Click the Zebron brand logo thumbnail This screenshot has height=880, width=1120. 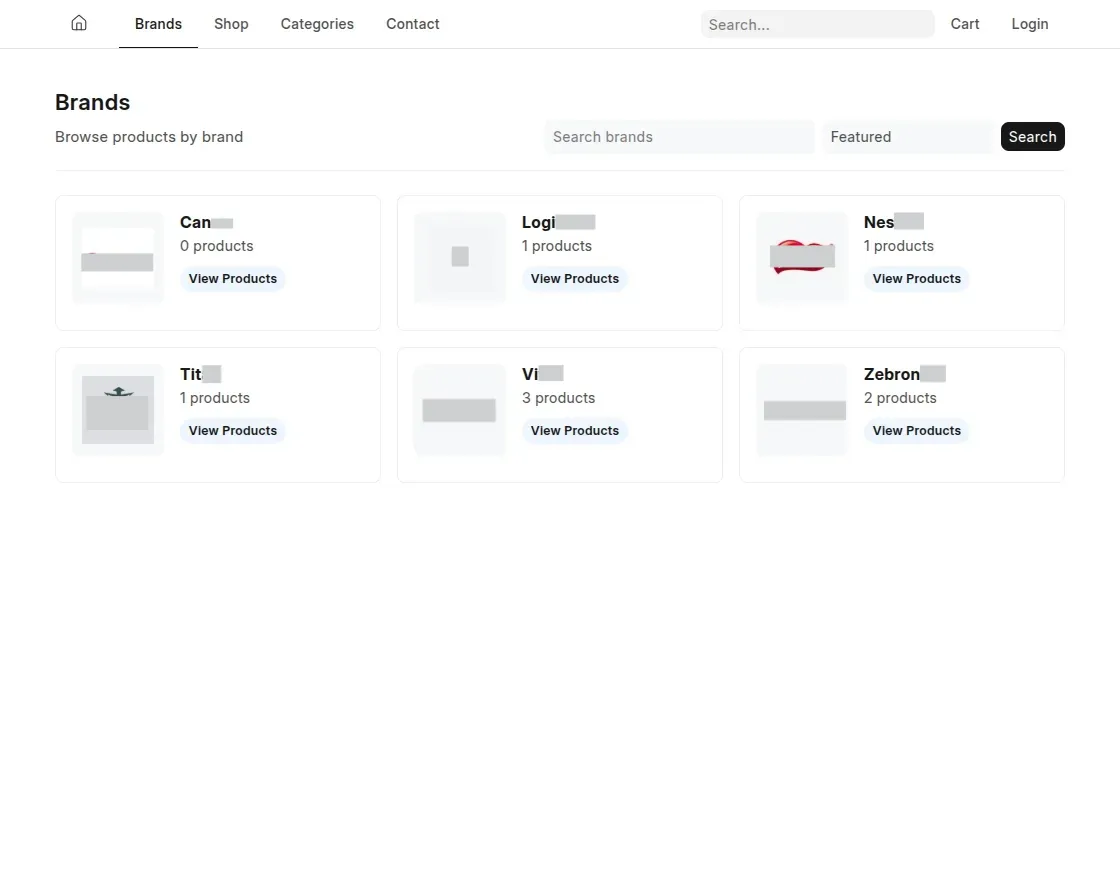(802, 410)
